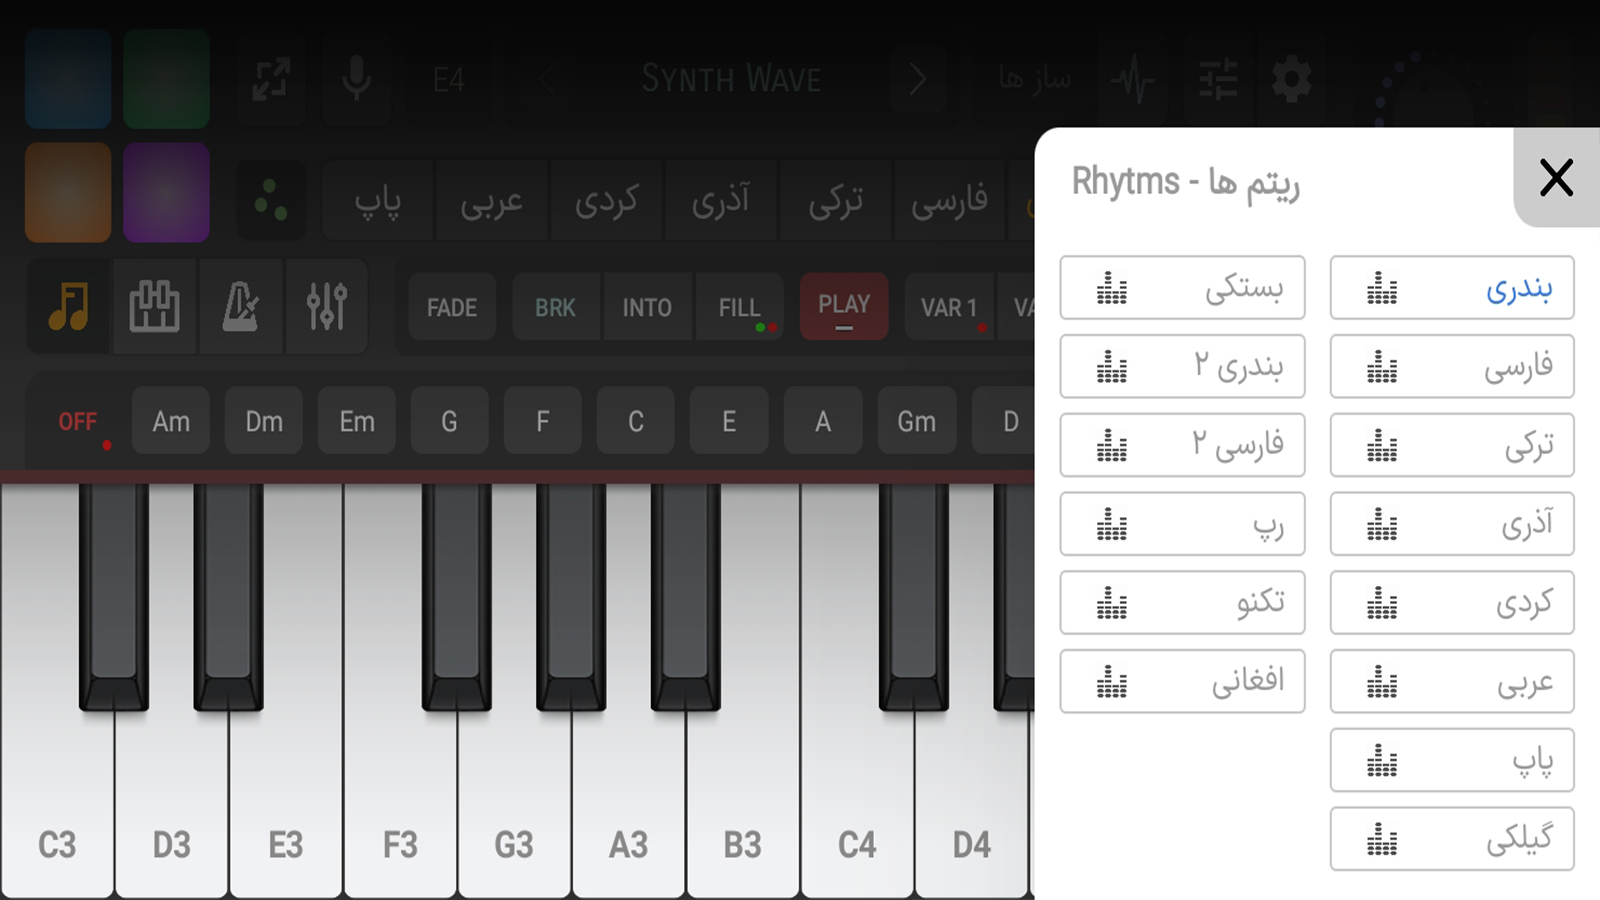Viewport: 1600px width, 900px height.
Task: Click the keyboard piano icon
Action: (154, 306)
